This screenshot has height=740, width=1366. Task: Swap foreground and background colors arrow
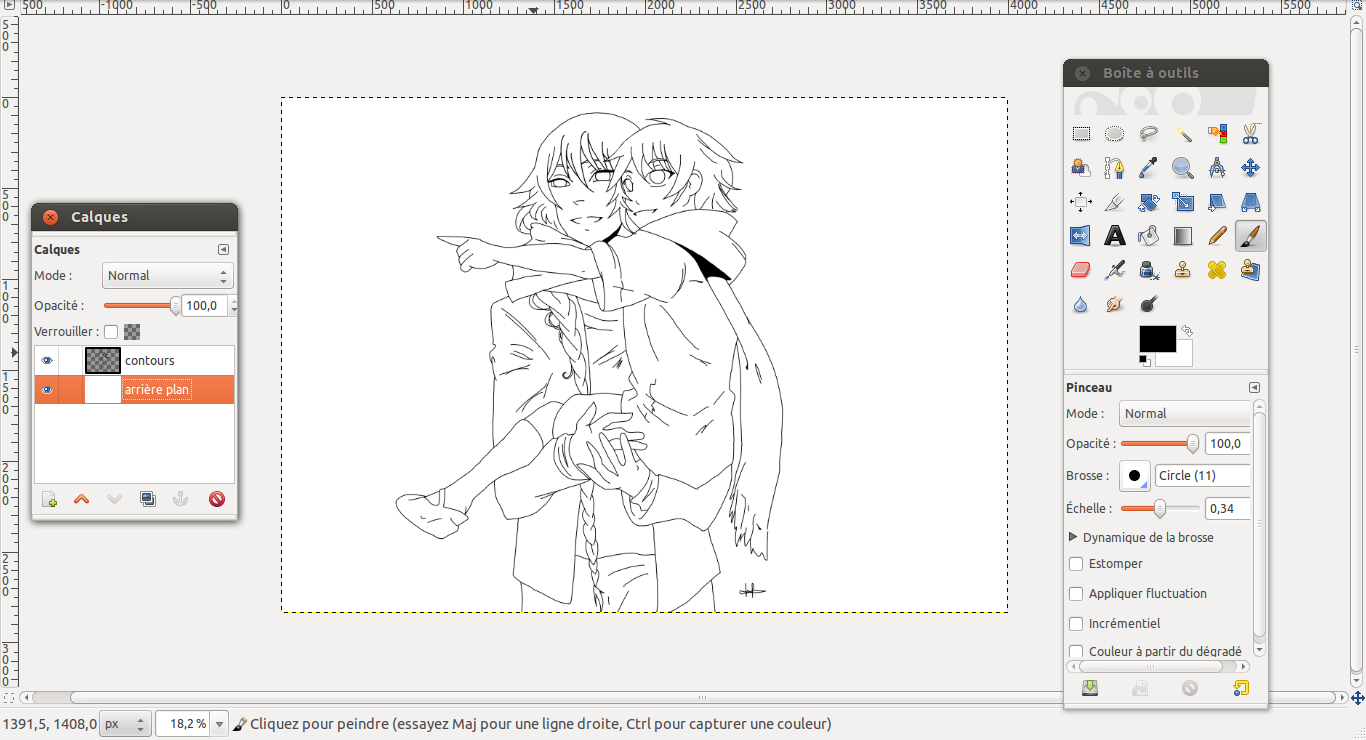pos(1187,331)
